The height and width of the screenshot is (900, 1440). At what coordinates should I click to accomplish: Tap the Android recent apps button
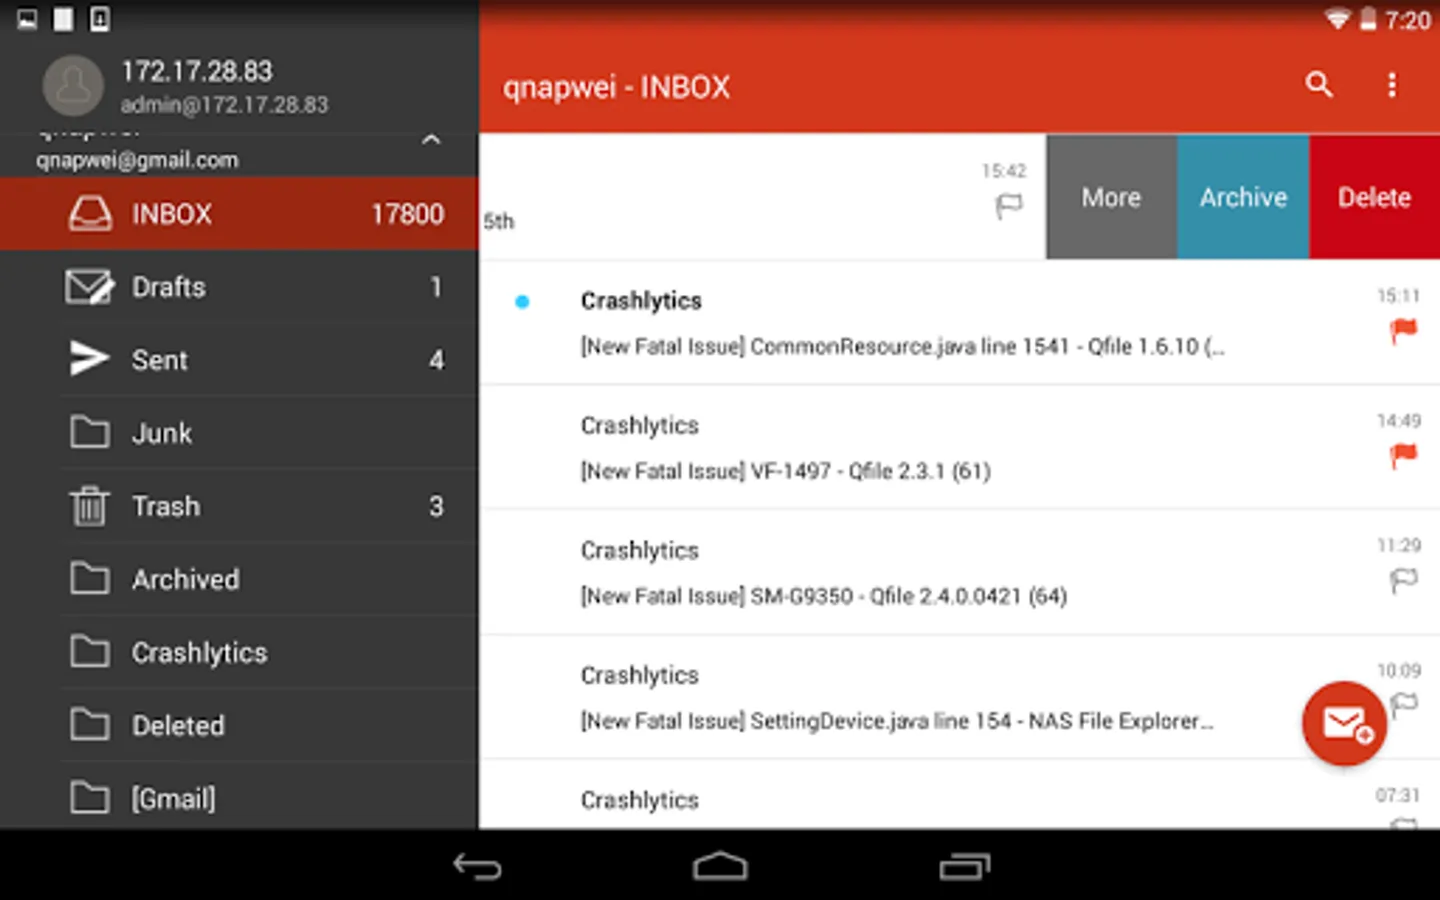(x=964, y=866)
